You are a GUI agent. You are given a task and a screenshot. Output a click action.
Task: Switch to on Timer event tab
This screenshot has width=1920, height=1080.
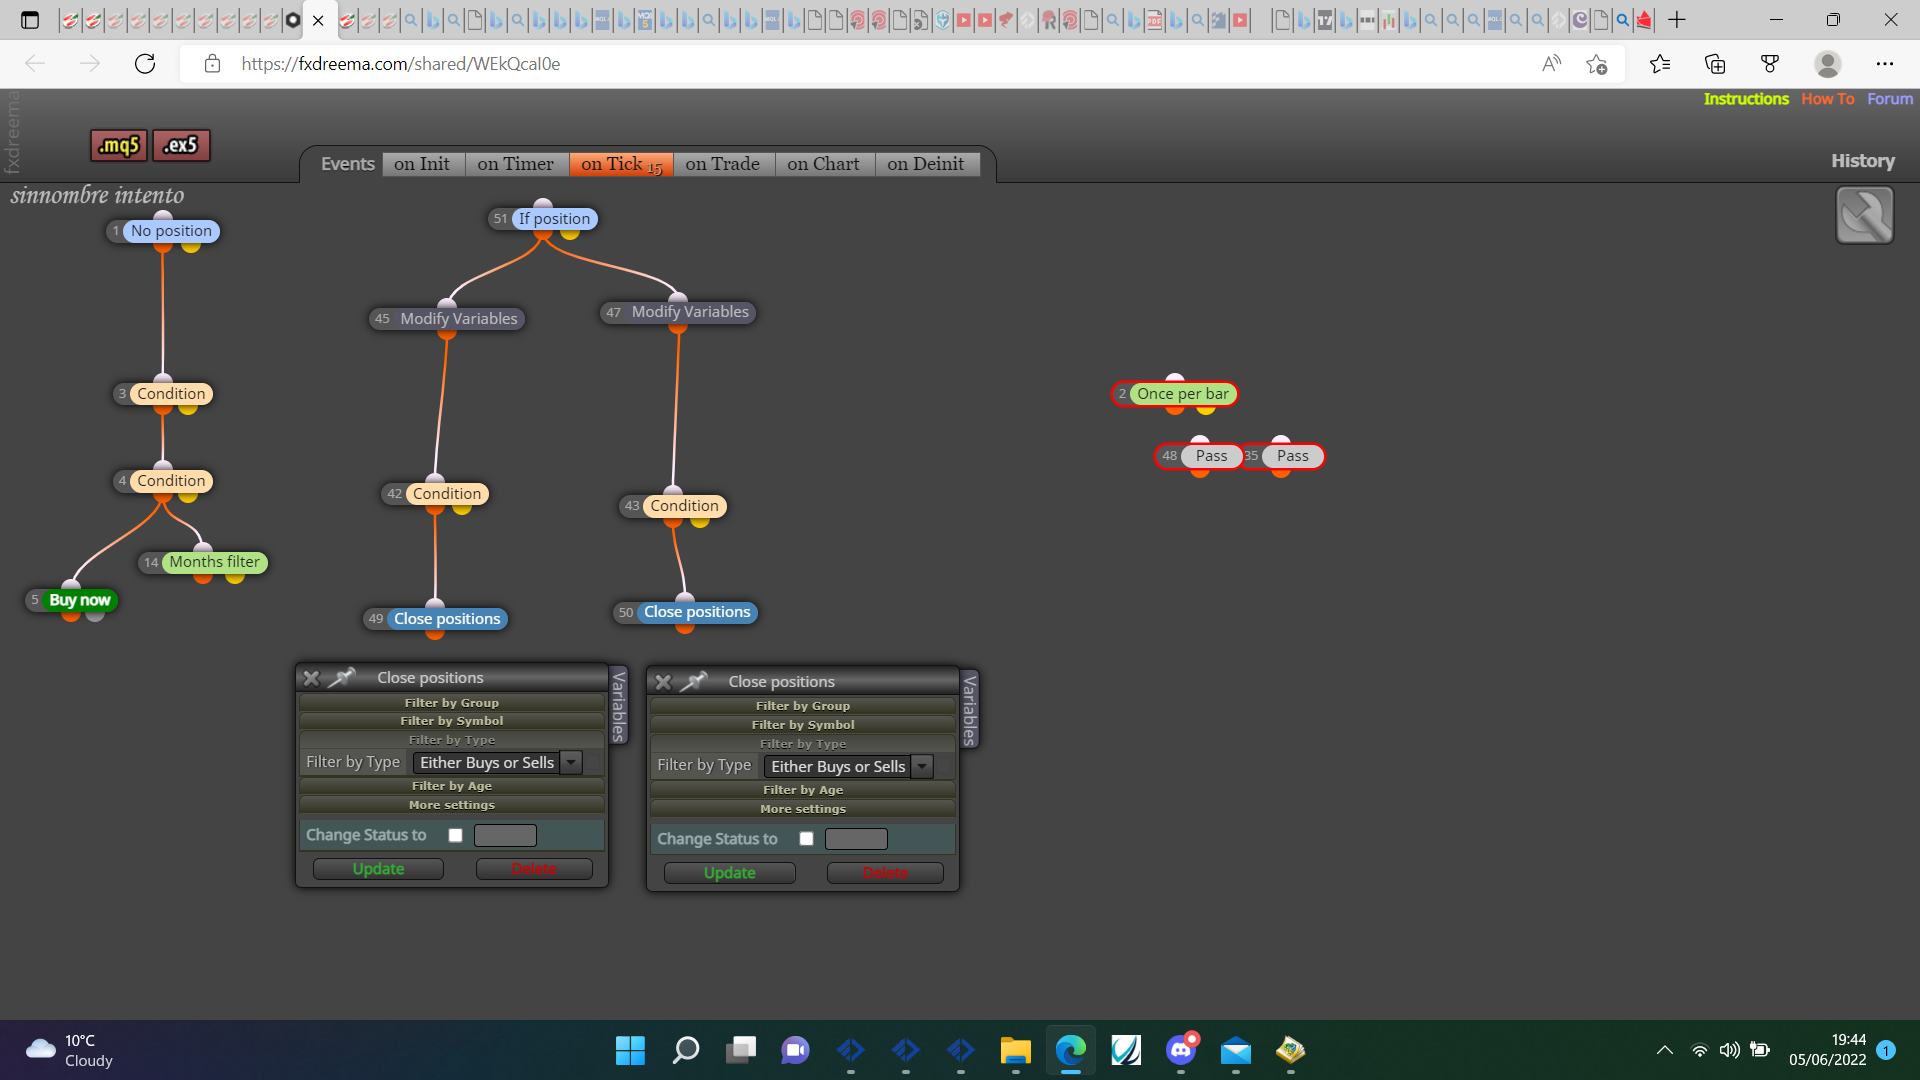pyautogui.click(x=516, y=164)
